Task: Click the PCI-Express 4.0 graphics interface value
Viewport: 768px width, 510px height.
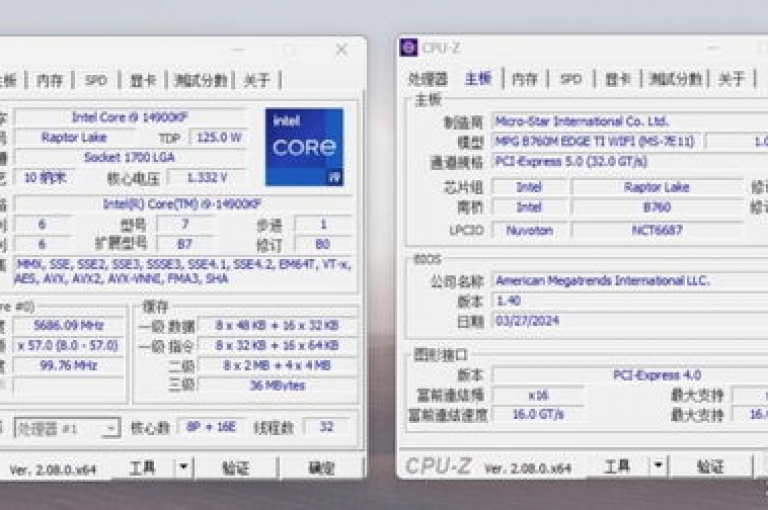Action: pos(631,375)
